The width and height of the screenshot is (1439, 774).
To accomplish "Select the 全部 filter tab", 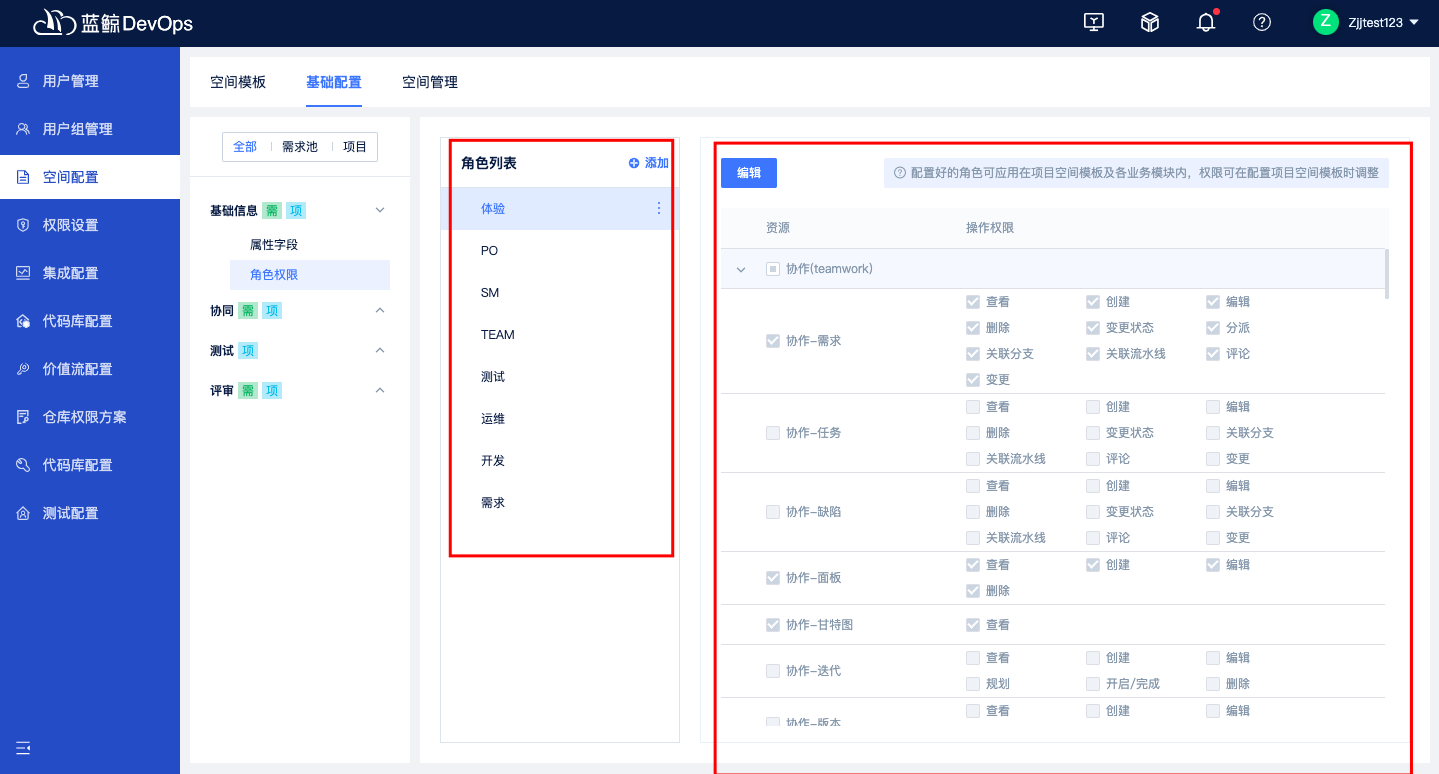I will pyautogui.click(x=245, y=147).
